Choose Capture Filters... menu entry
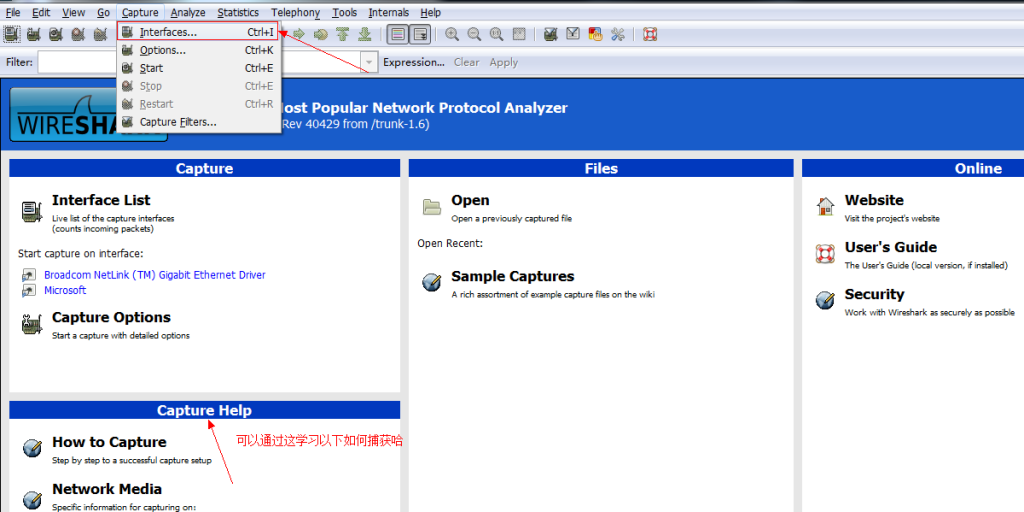 point(199,122)
